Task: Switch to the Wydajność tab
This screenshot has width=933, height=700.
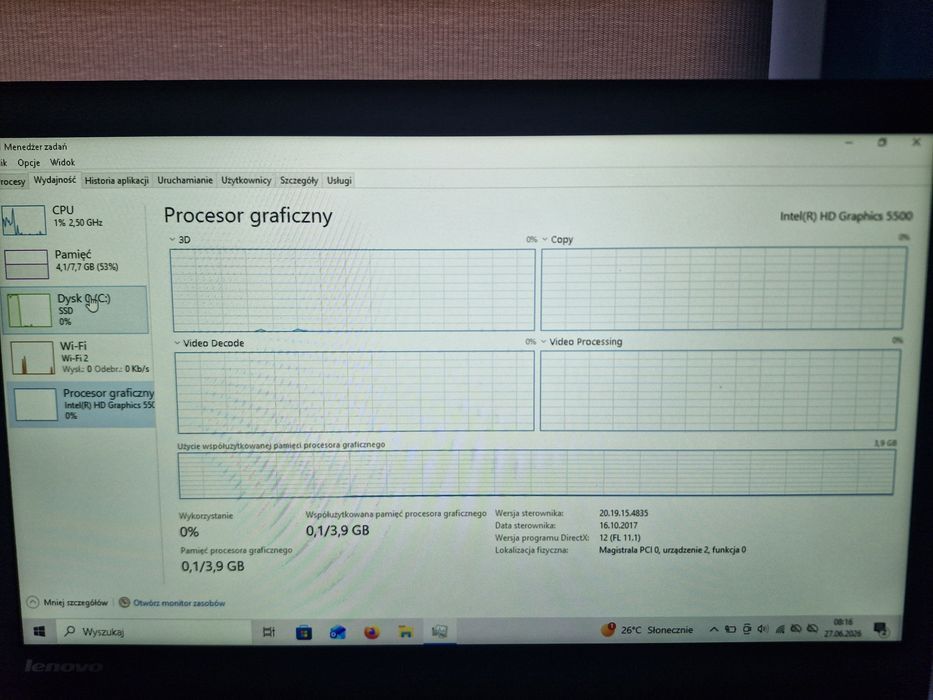Action: (x=54, y=180)
